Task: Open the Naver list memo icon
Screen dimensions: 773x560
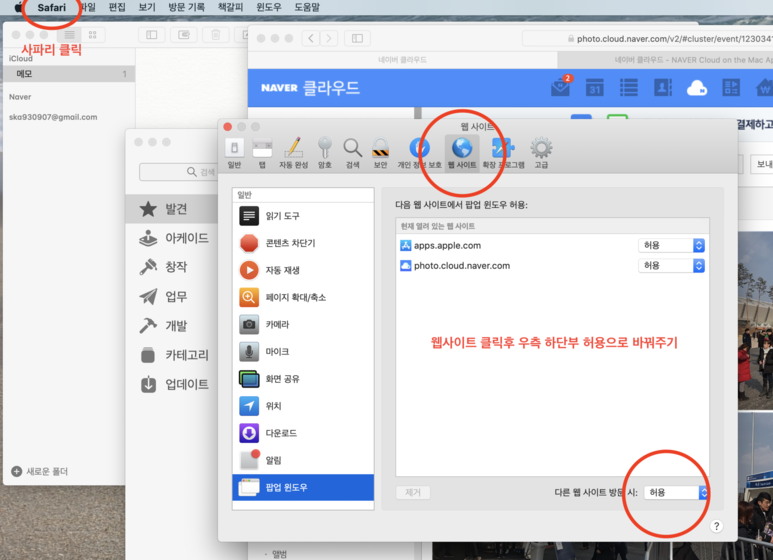Action: (629, 87)
